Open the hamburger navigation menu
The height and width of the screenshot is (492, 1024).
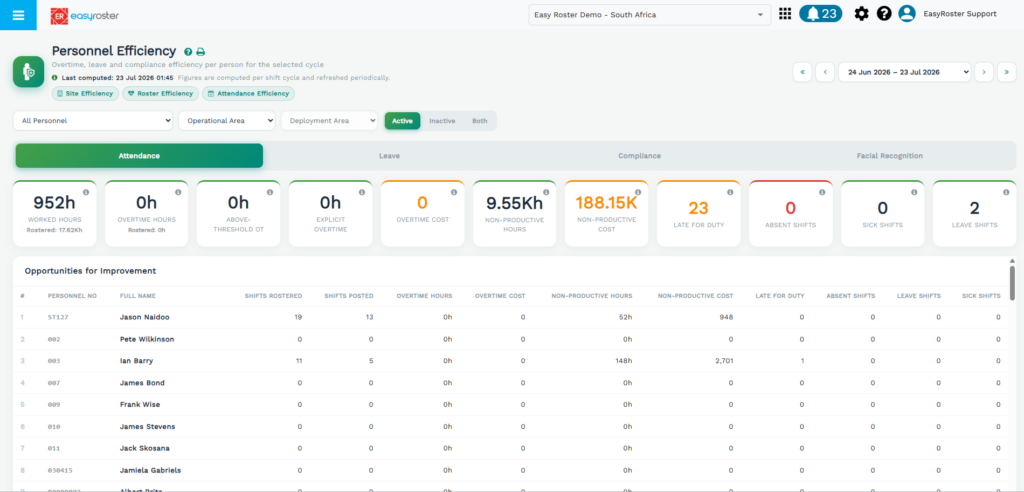[x=18, y=15]
